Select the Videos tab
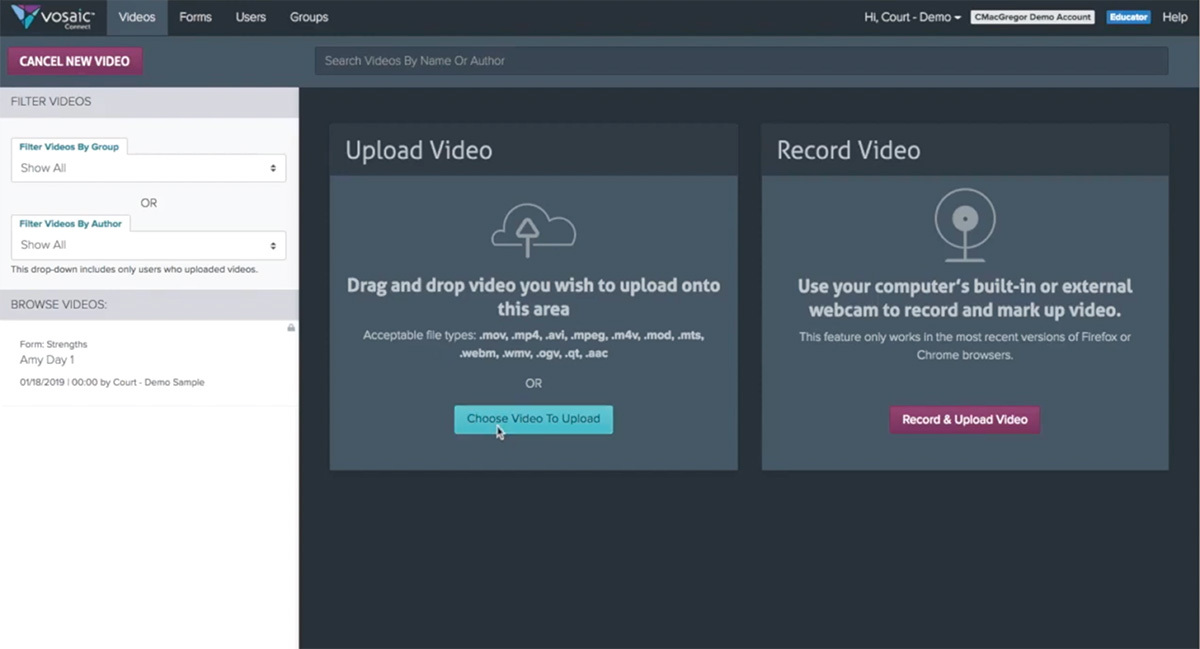This screenshot has width=1200, height=649. point(136,17)
